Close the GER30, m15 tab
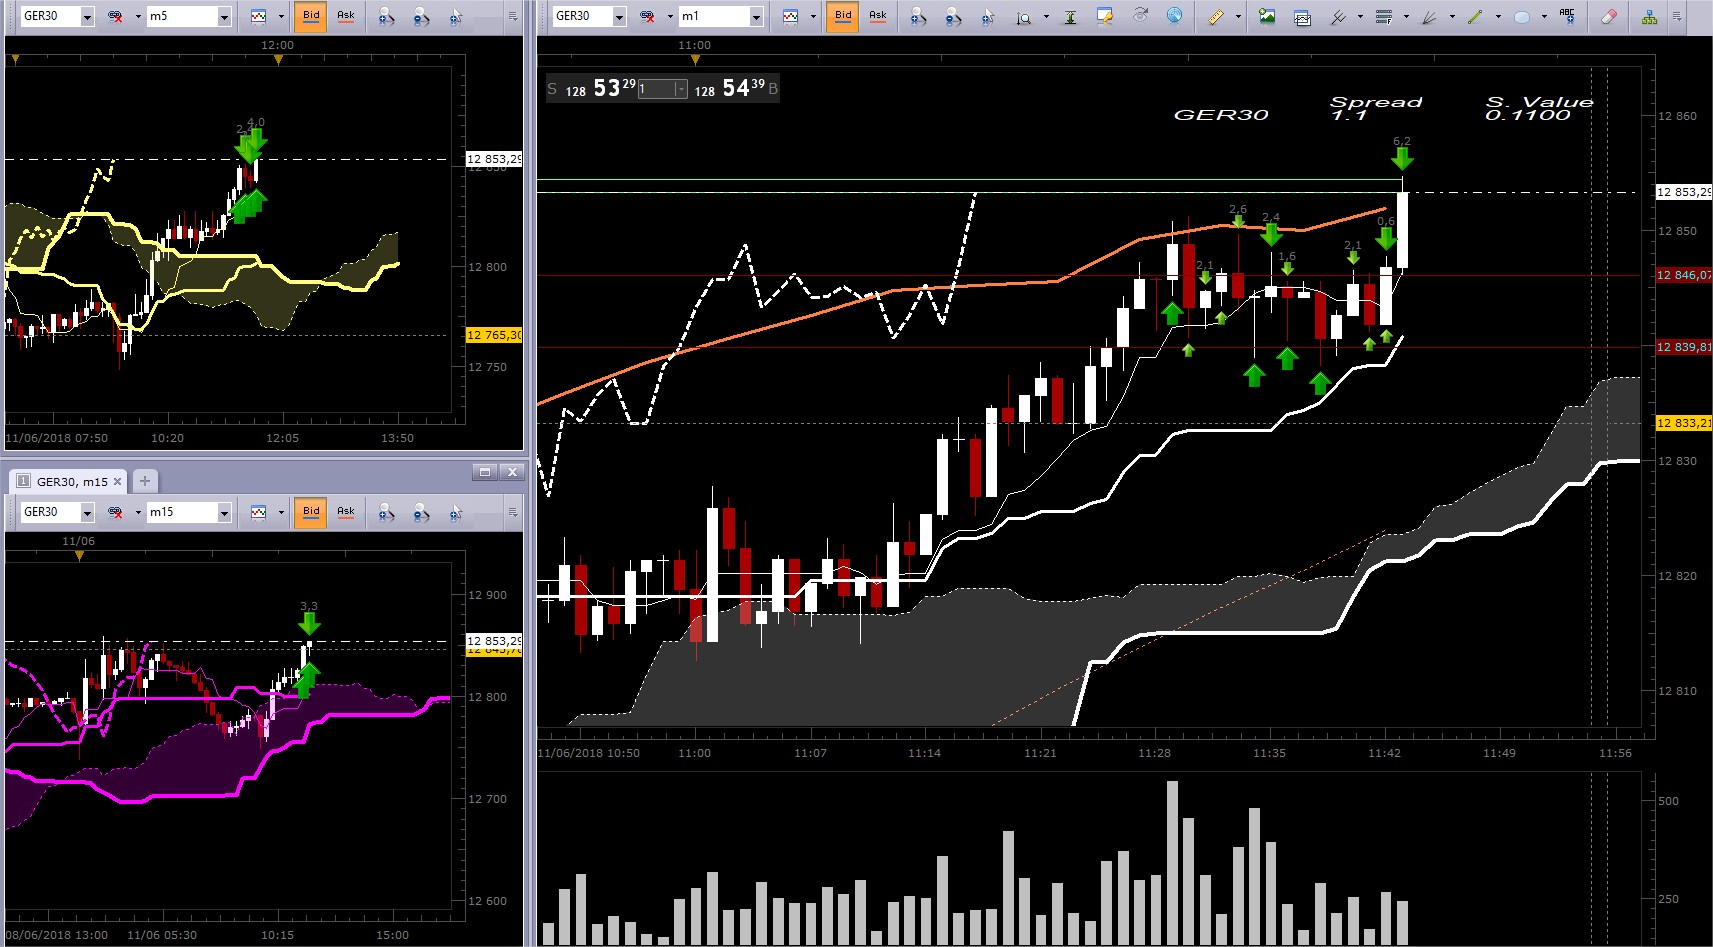 [x=117, y=482]
